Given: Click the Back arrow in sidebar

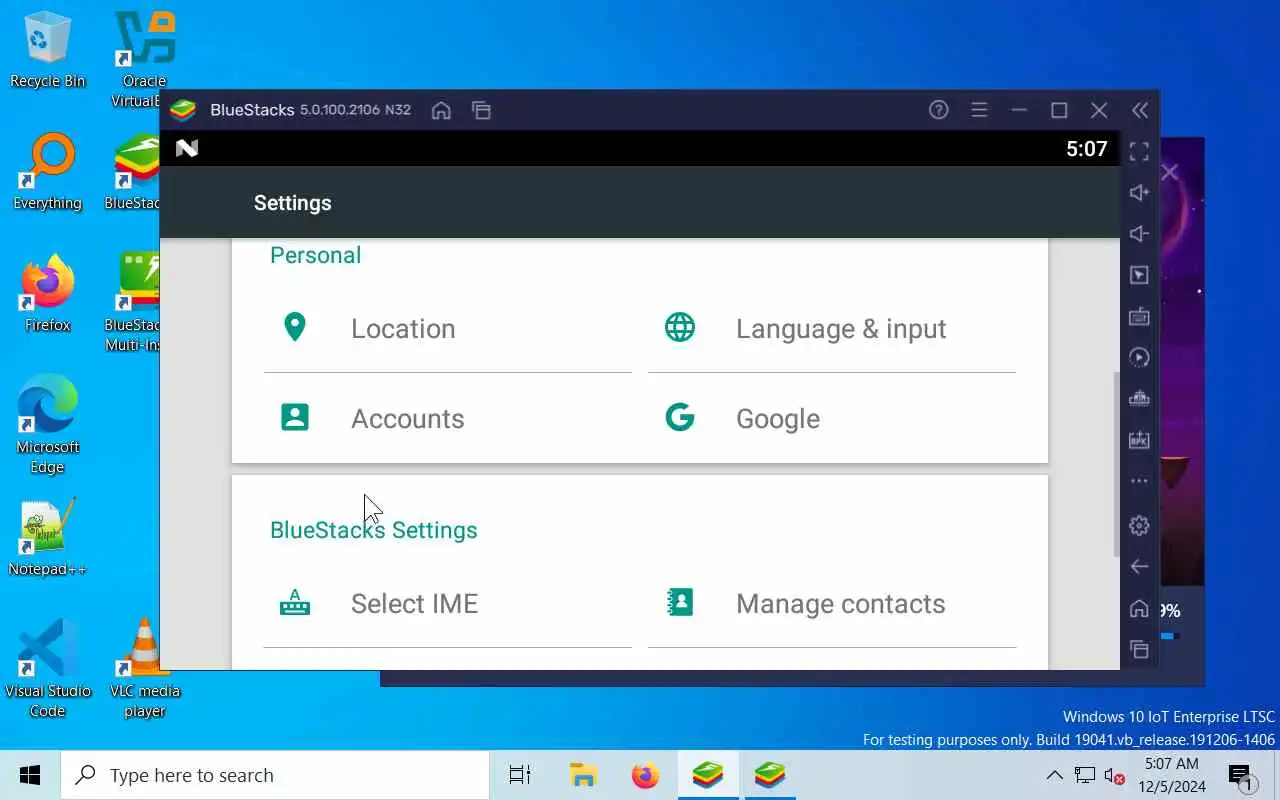Looking at the screenshot, I should (1139, 566).
